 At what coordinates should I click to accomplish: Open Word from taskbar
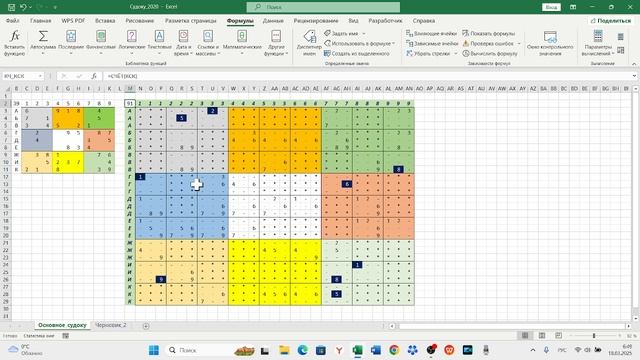[376, 350]
